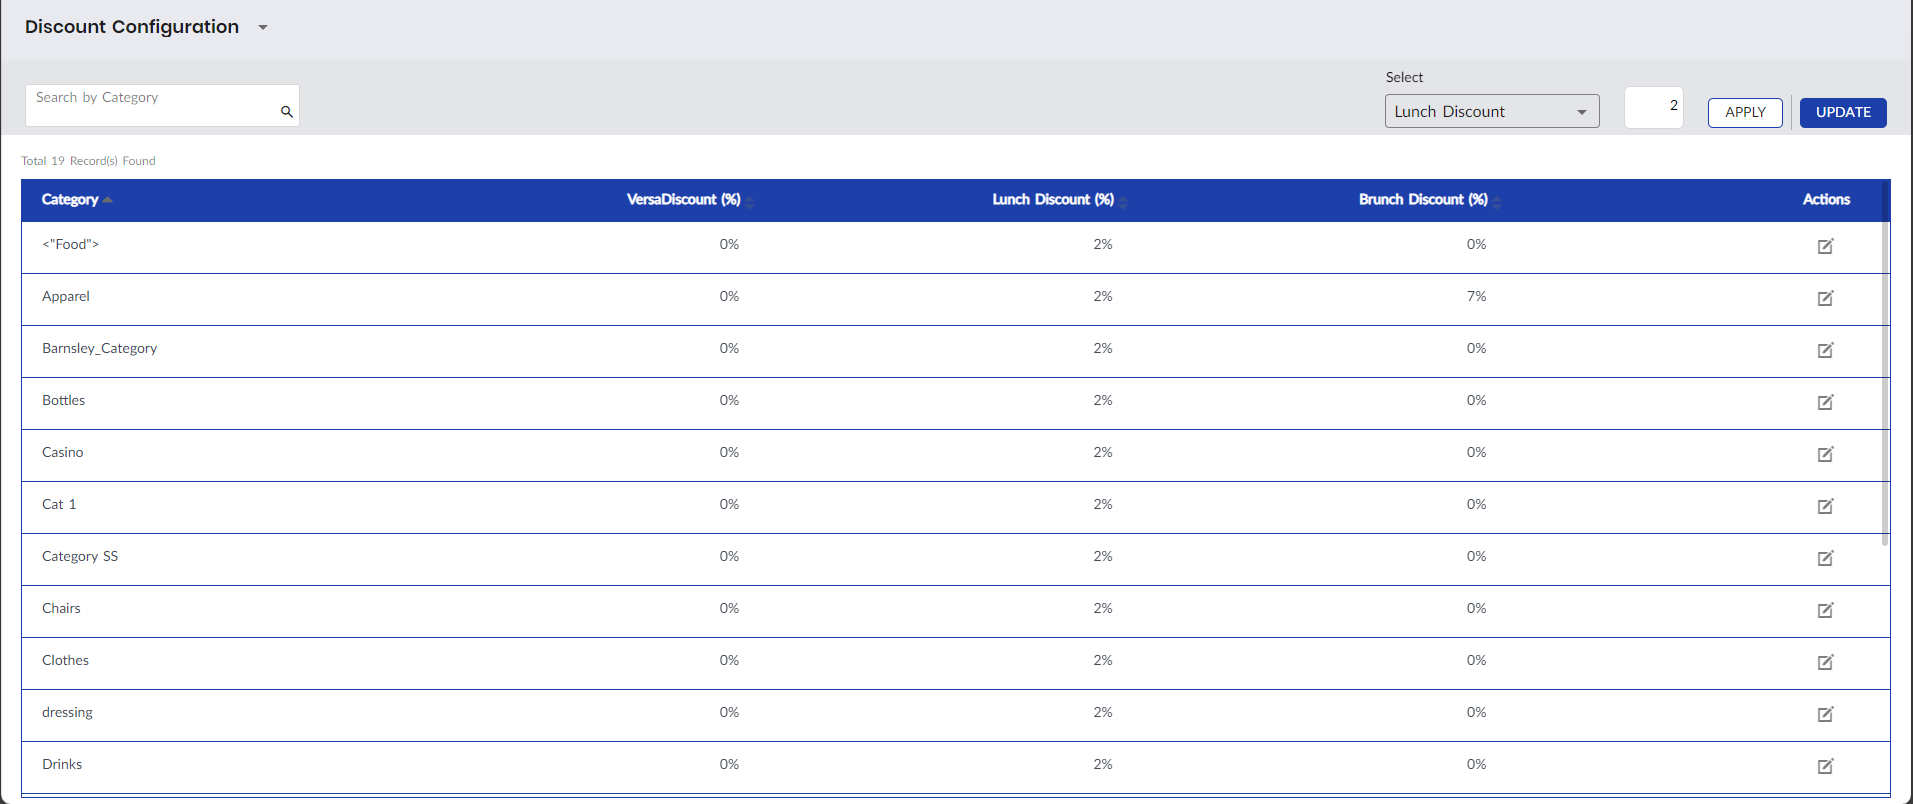Expand the Discount Configuration title dropdown

pyautogui.click(x=263, y=27)
